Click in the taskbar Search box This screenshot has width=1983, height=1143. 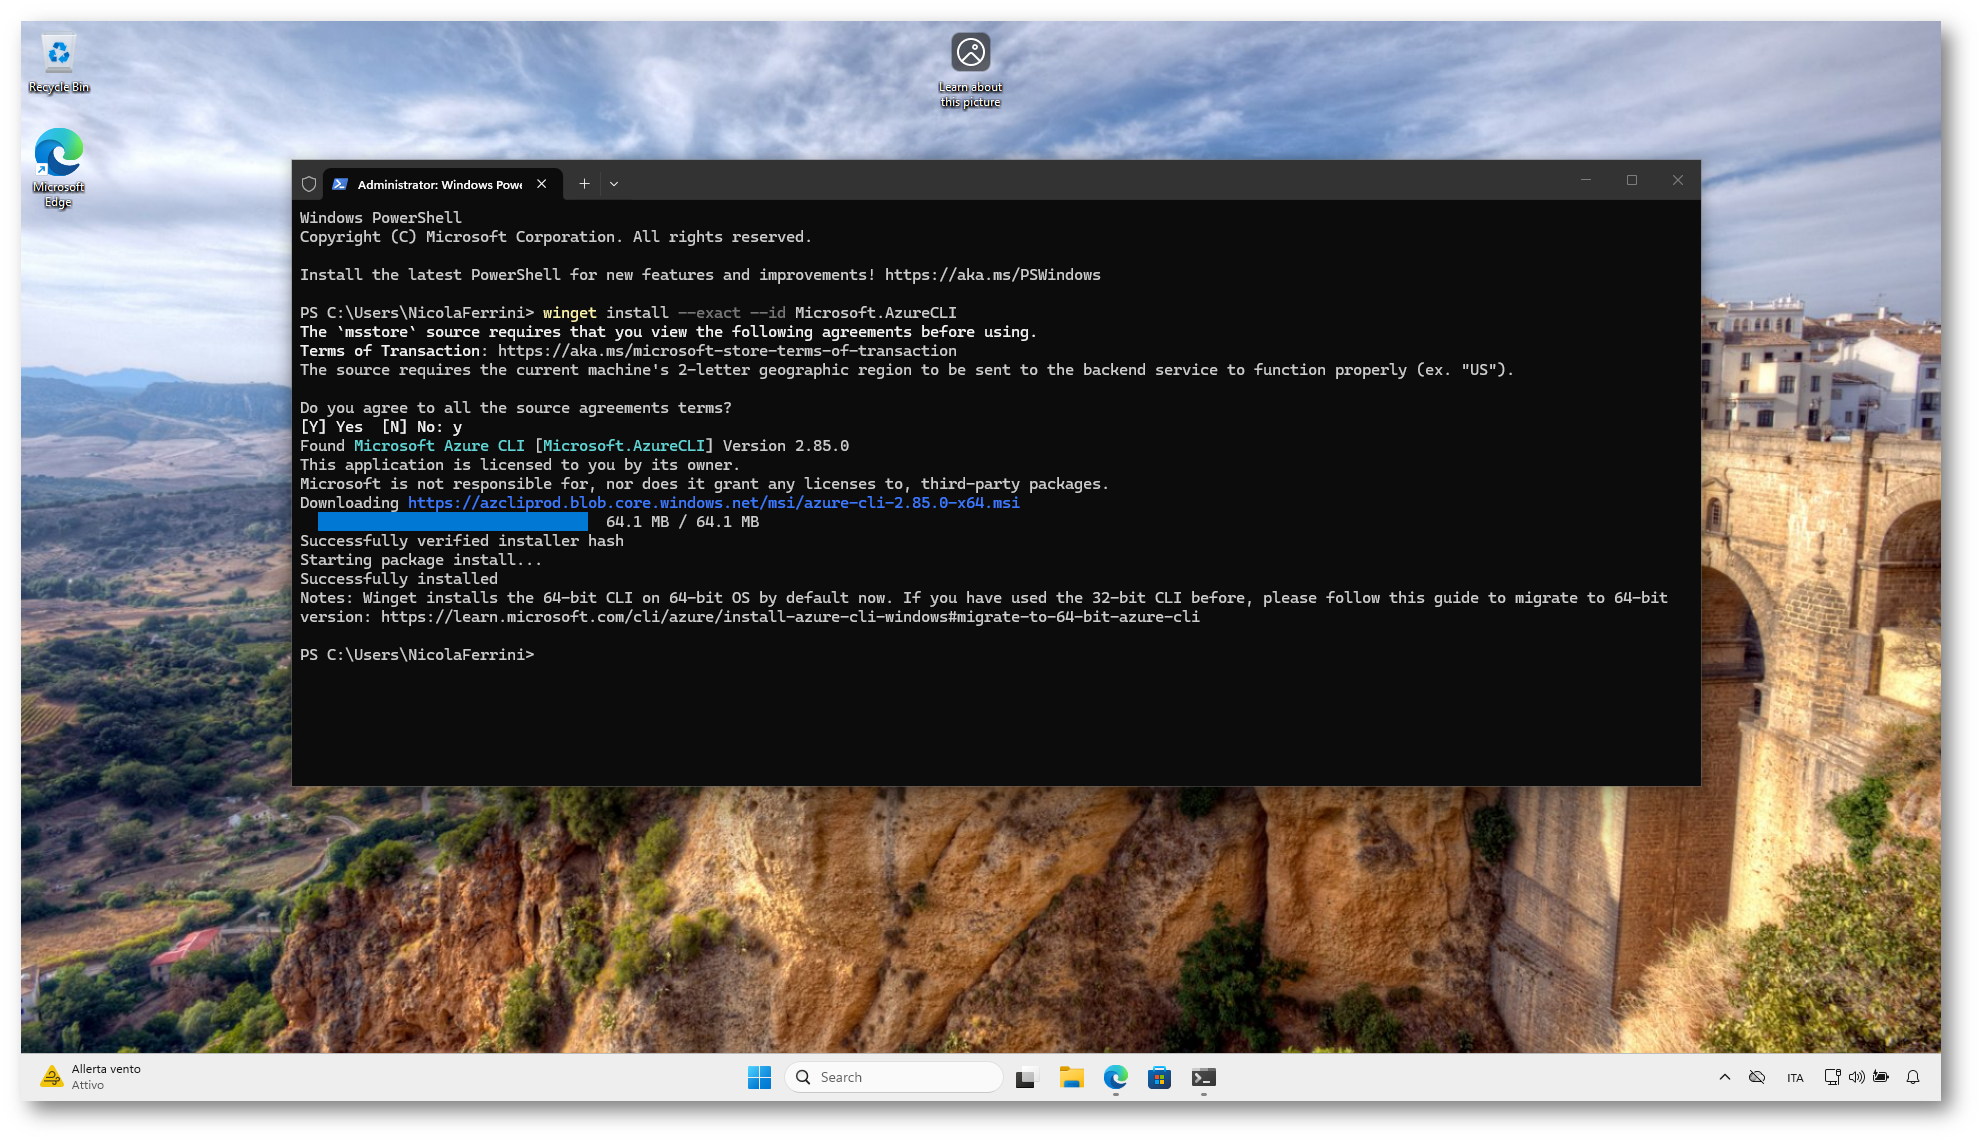click(x=893, y=1077)
